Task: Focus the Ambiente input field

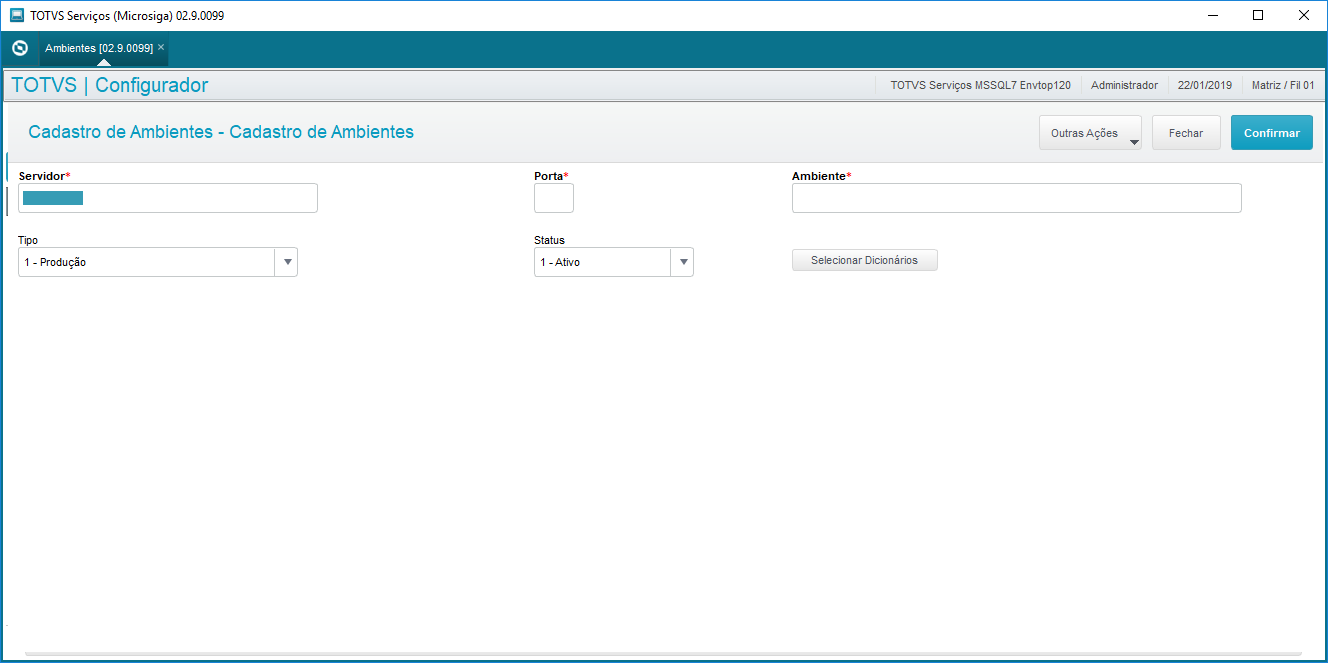Action: tap(1017, 198)
